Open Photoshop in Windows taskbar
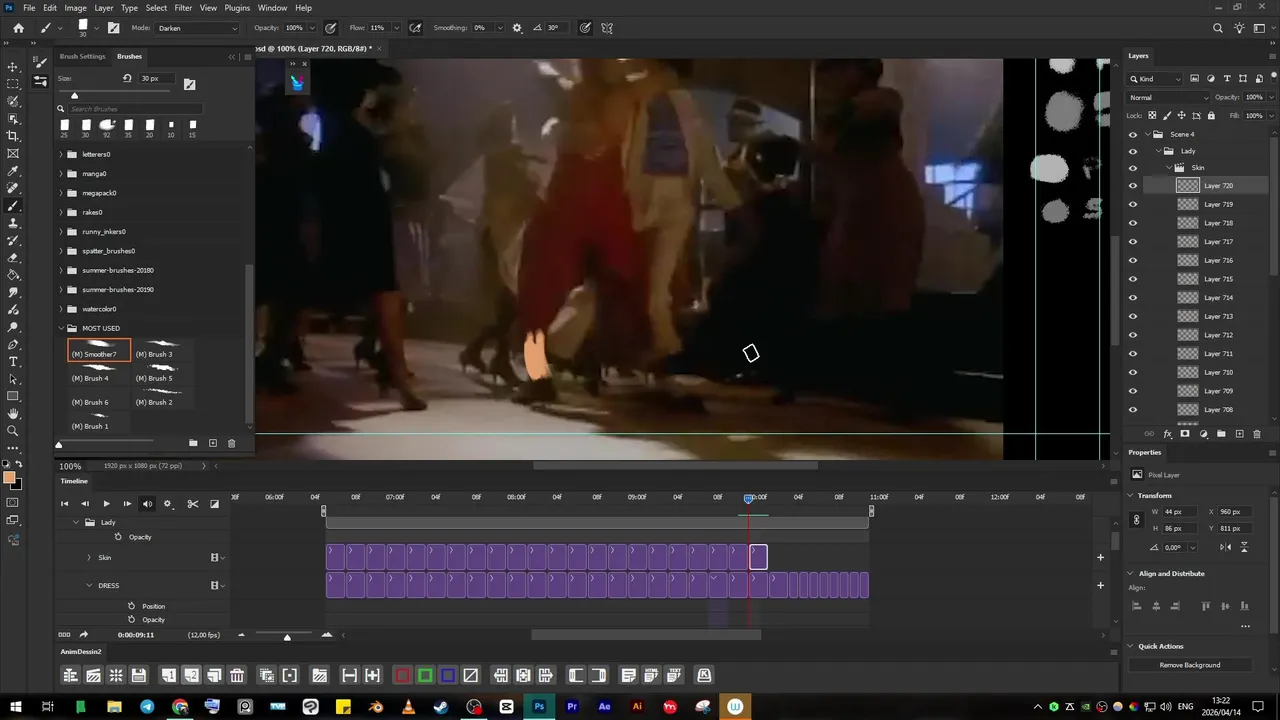 point(539,707)
